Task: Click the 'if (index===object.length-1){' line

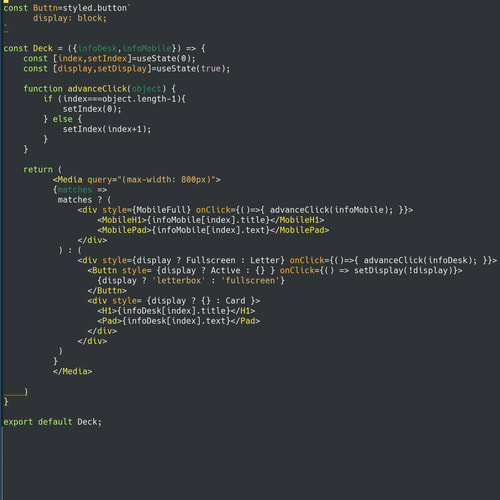Action: tap(114, 99)
